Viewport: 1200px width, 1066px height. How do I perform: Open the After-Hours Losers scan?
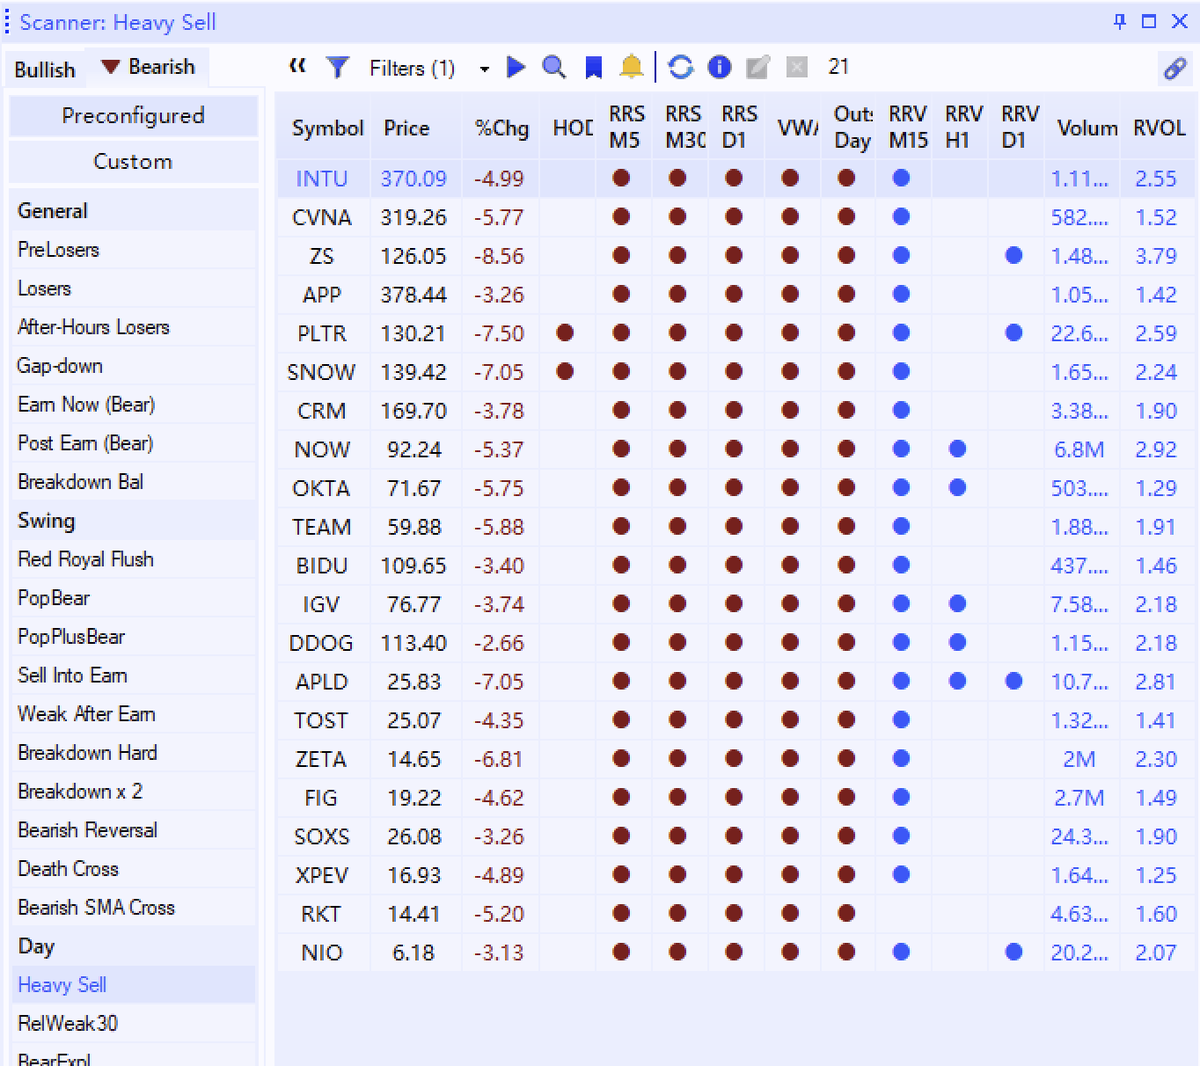[x=133, y=327]
